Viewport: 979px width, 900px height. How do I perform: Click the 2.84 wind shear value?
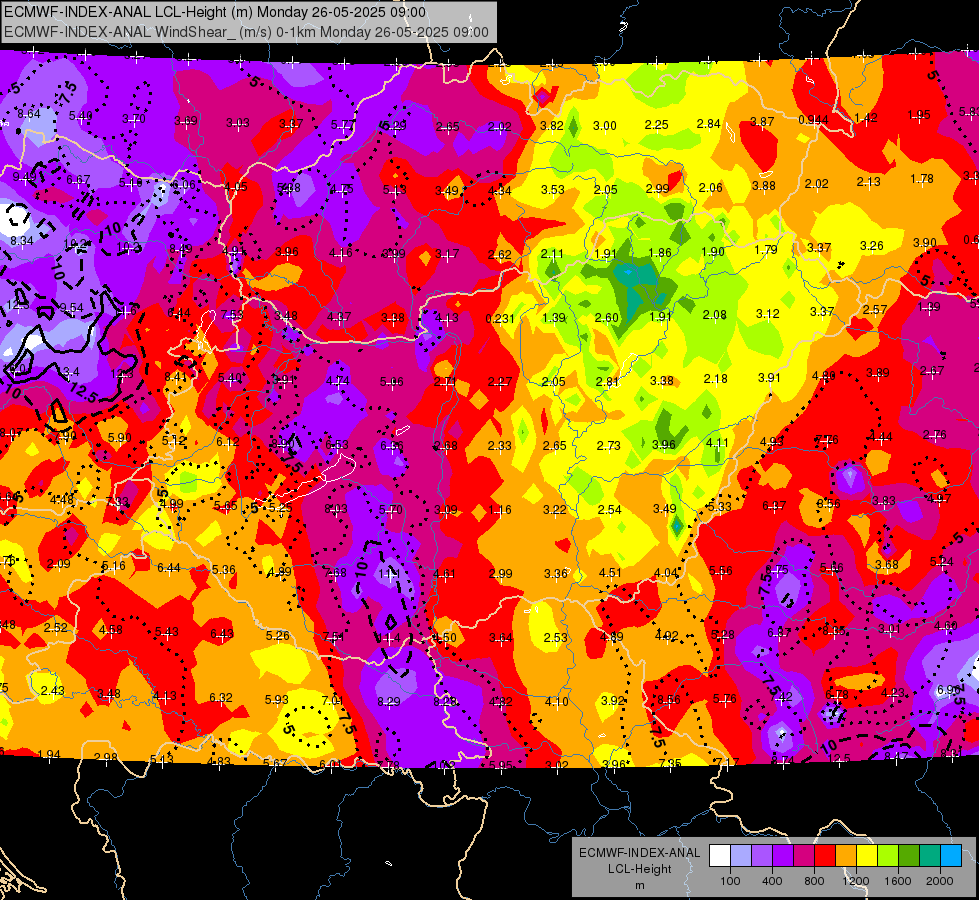(x=709, y=124)
